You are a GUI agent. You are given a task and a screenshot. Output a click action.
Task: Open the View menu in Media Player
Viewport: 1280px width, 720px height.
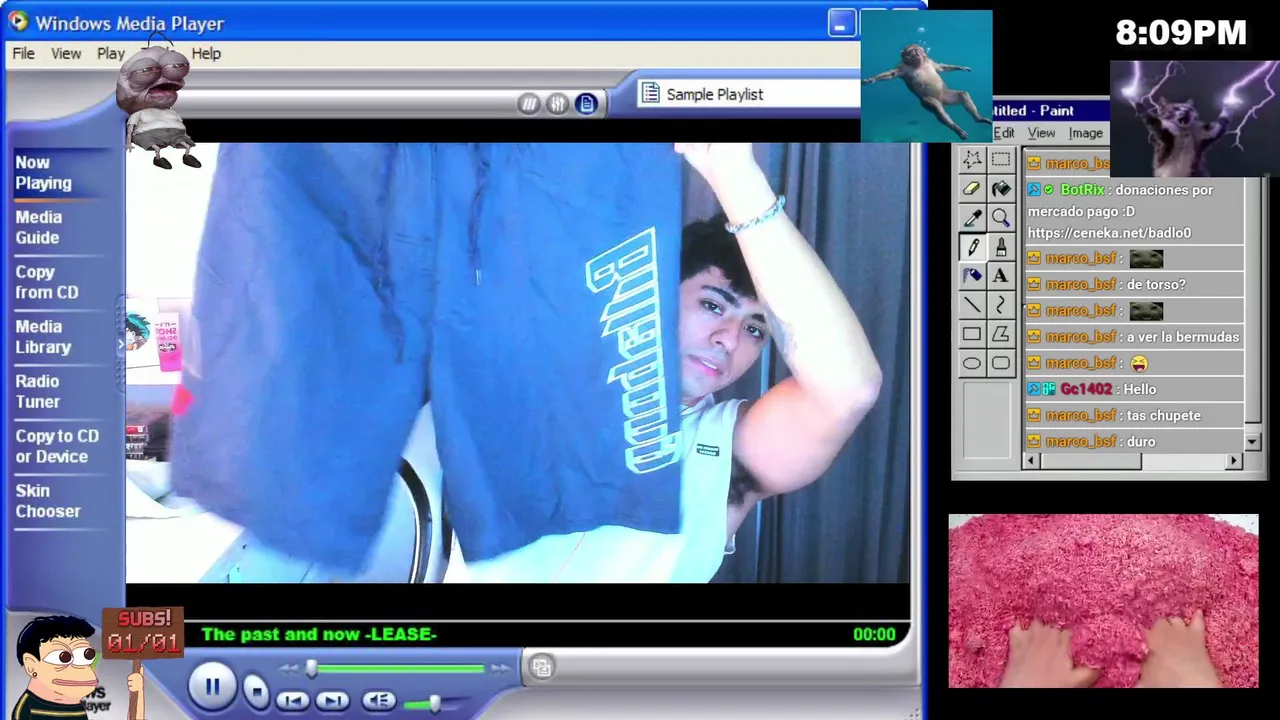click(x=66, y=53)
